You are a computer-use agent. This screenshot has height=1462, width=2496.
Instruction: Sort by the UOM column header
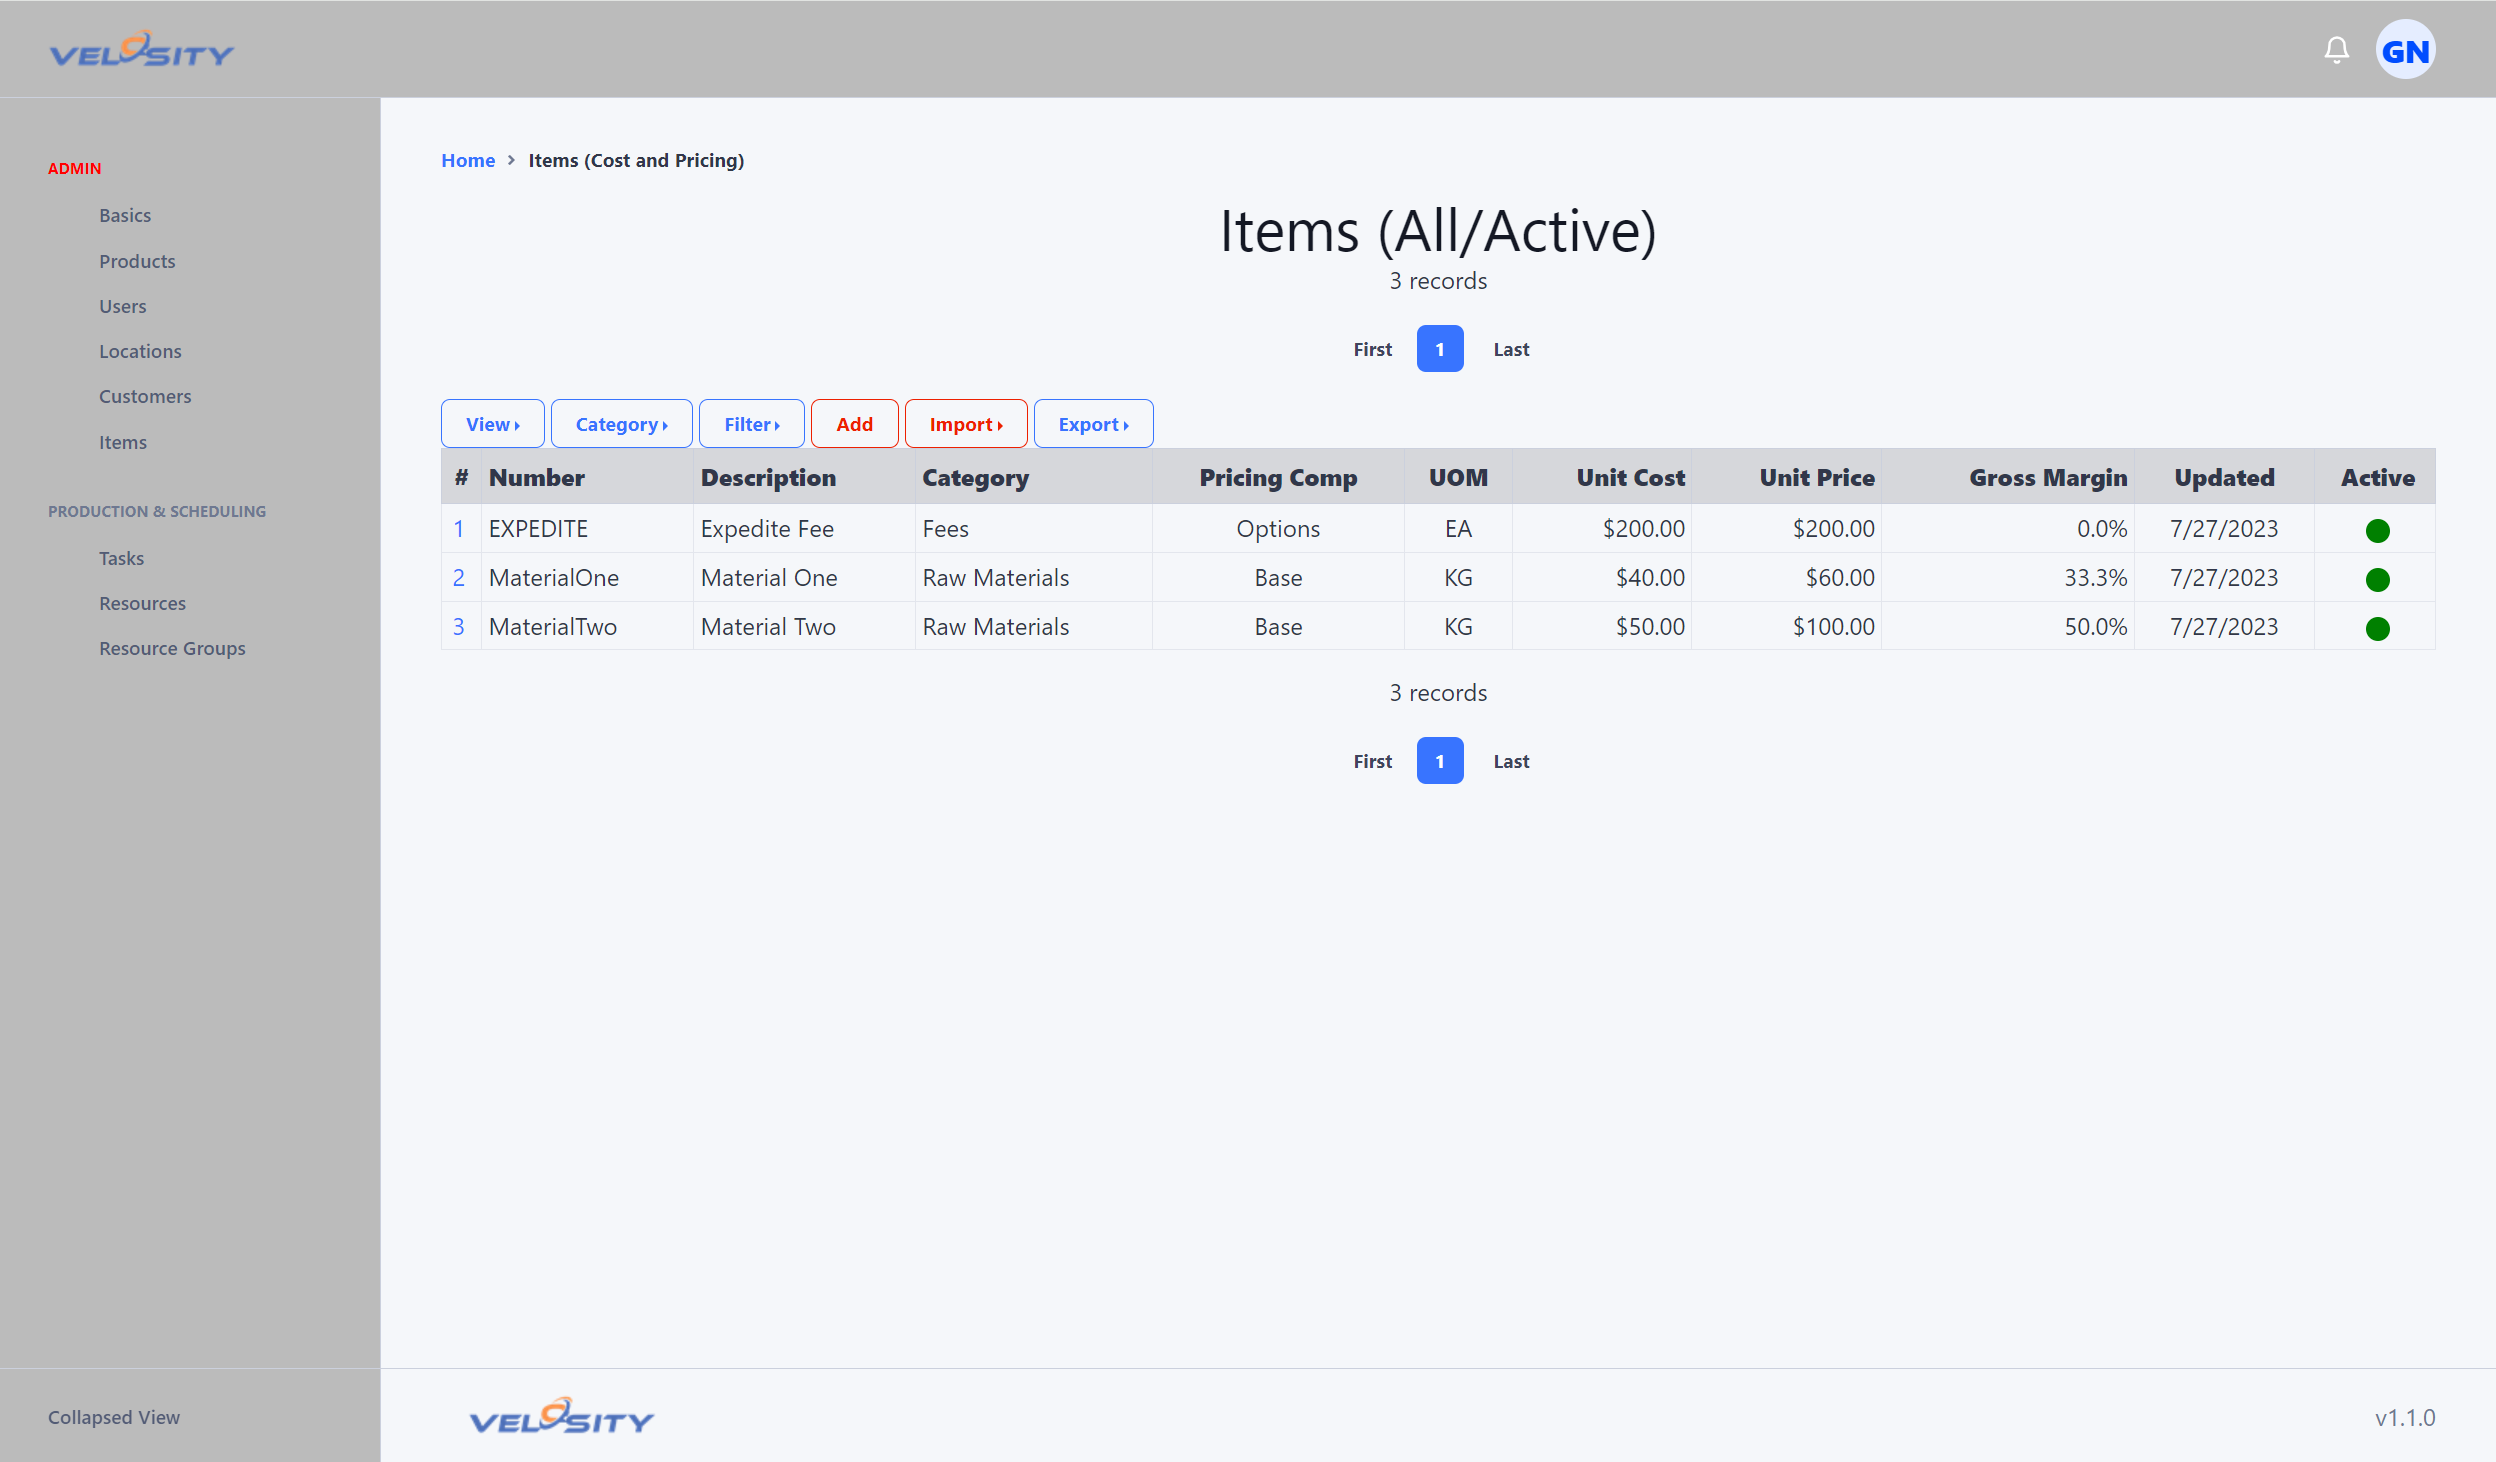(x=1458, y=478)
